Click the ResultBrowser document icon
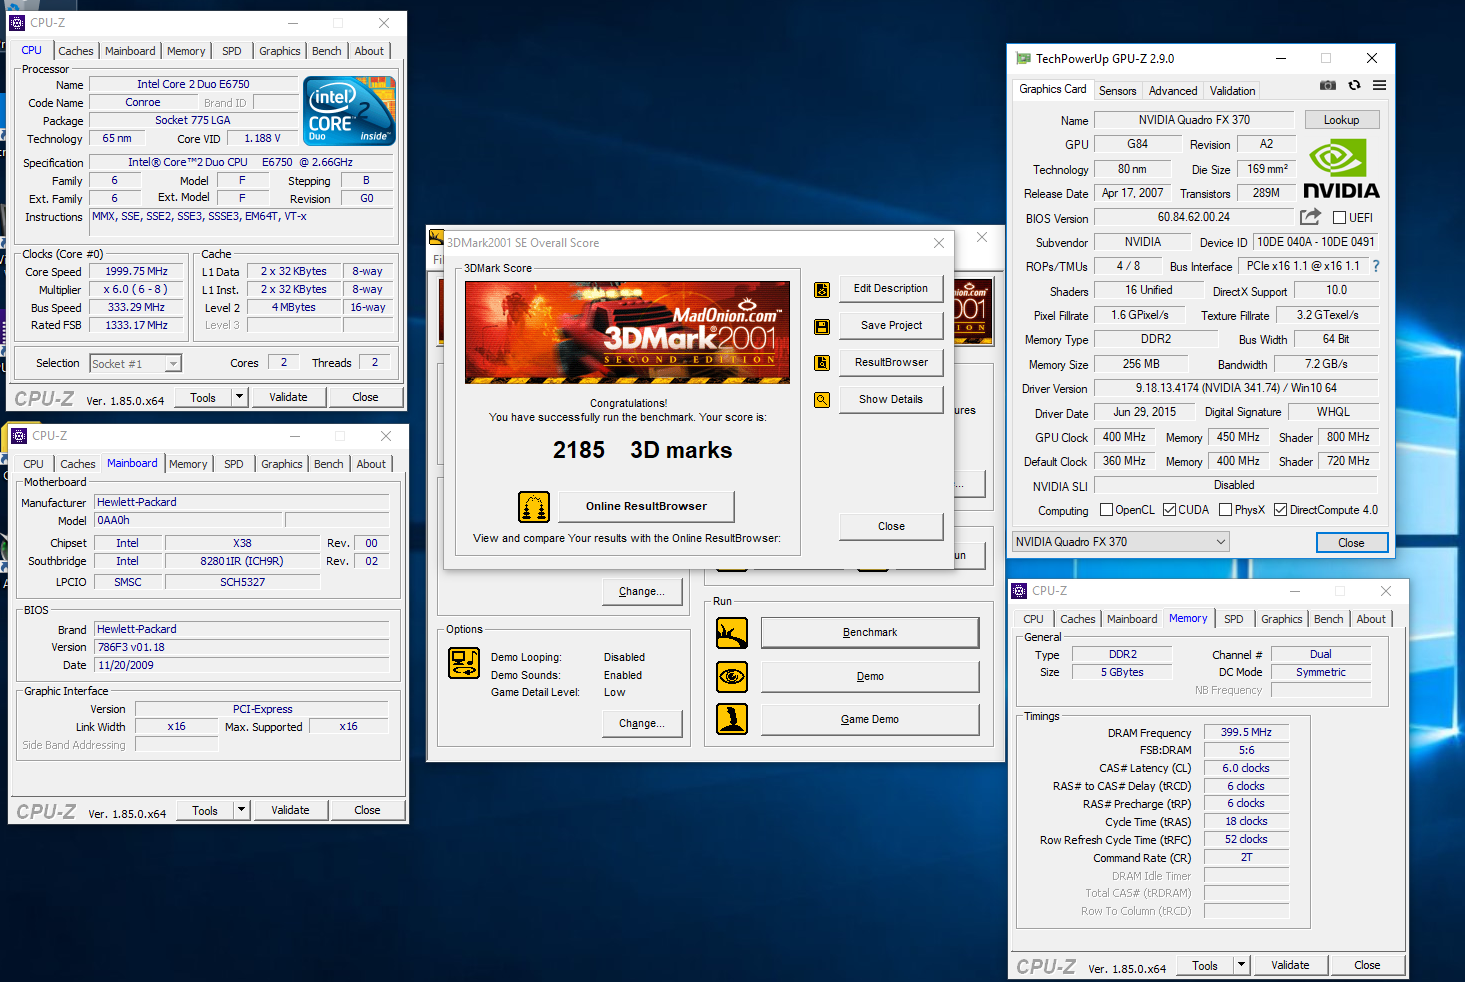Screen dimensions: 1465x982 (822, 363)
